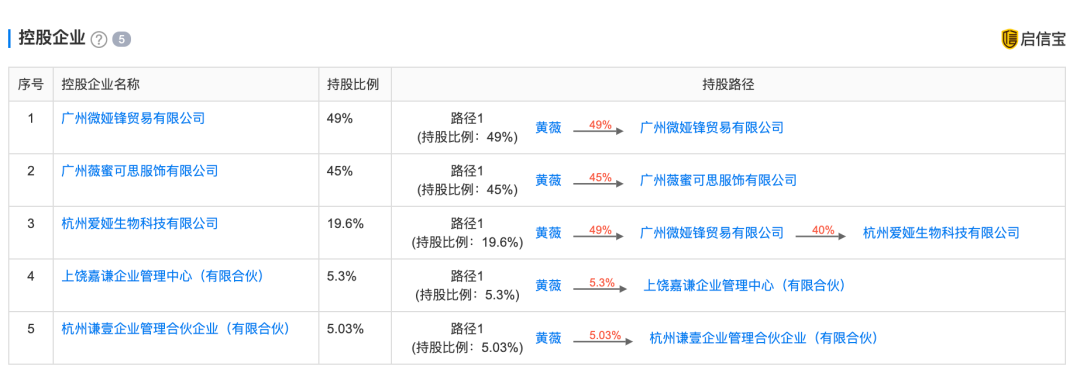The height and width of the screenshot is (387, 1080).
Task: Click 广州微娅锋贸易有限公司 in row 3 path
Action: point(712,233)
